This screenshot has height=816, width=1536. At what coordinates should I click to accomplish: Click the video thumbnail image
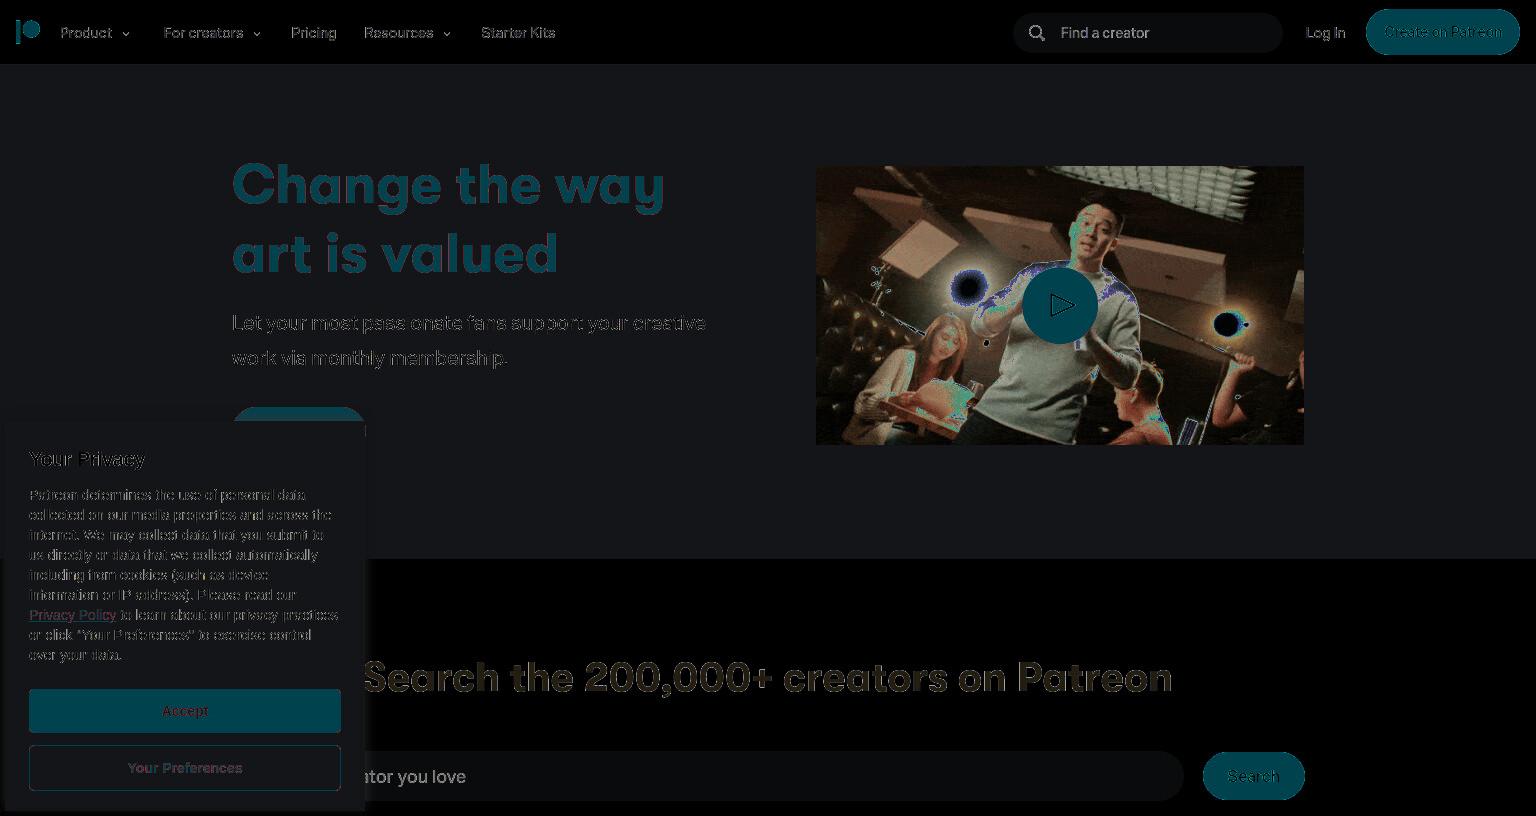coord(1060,305)
